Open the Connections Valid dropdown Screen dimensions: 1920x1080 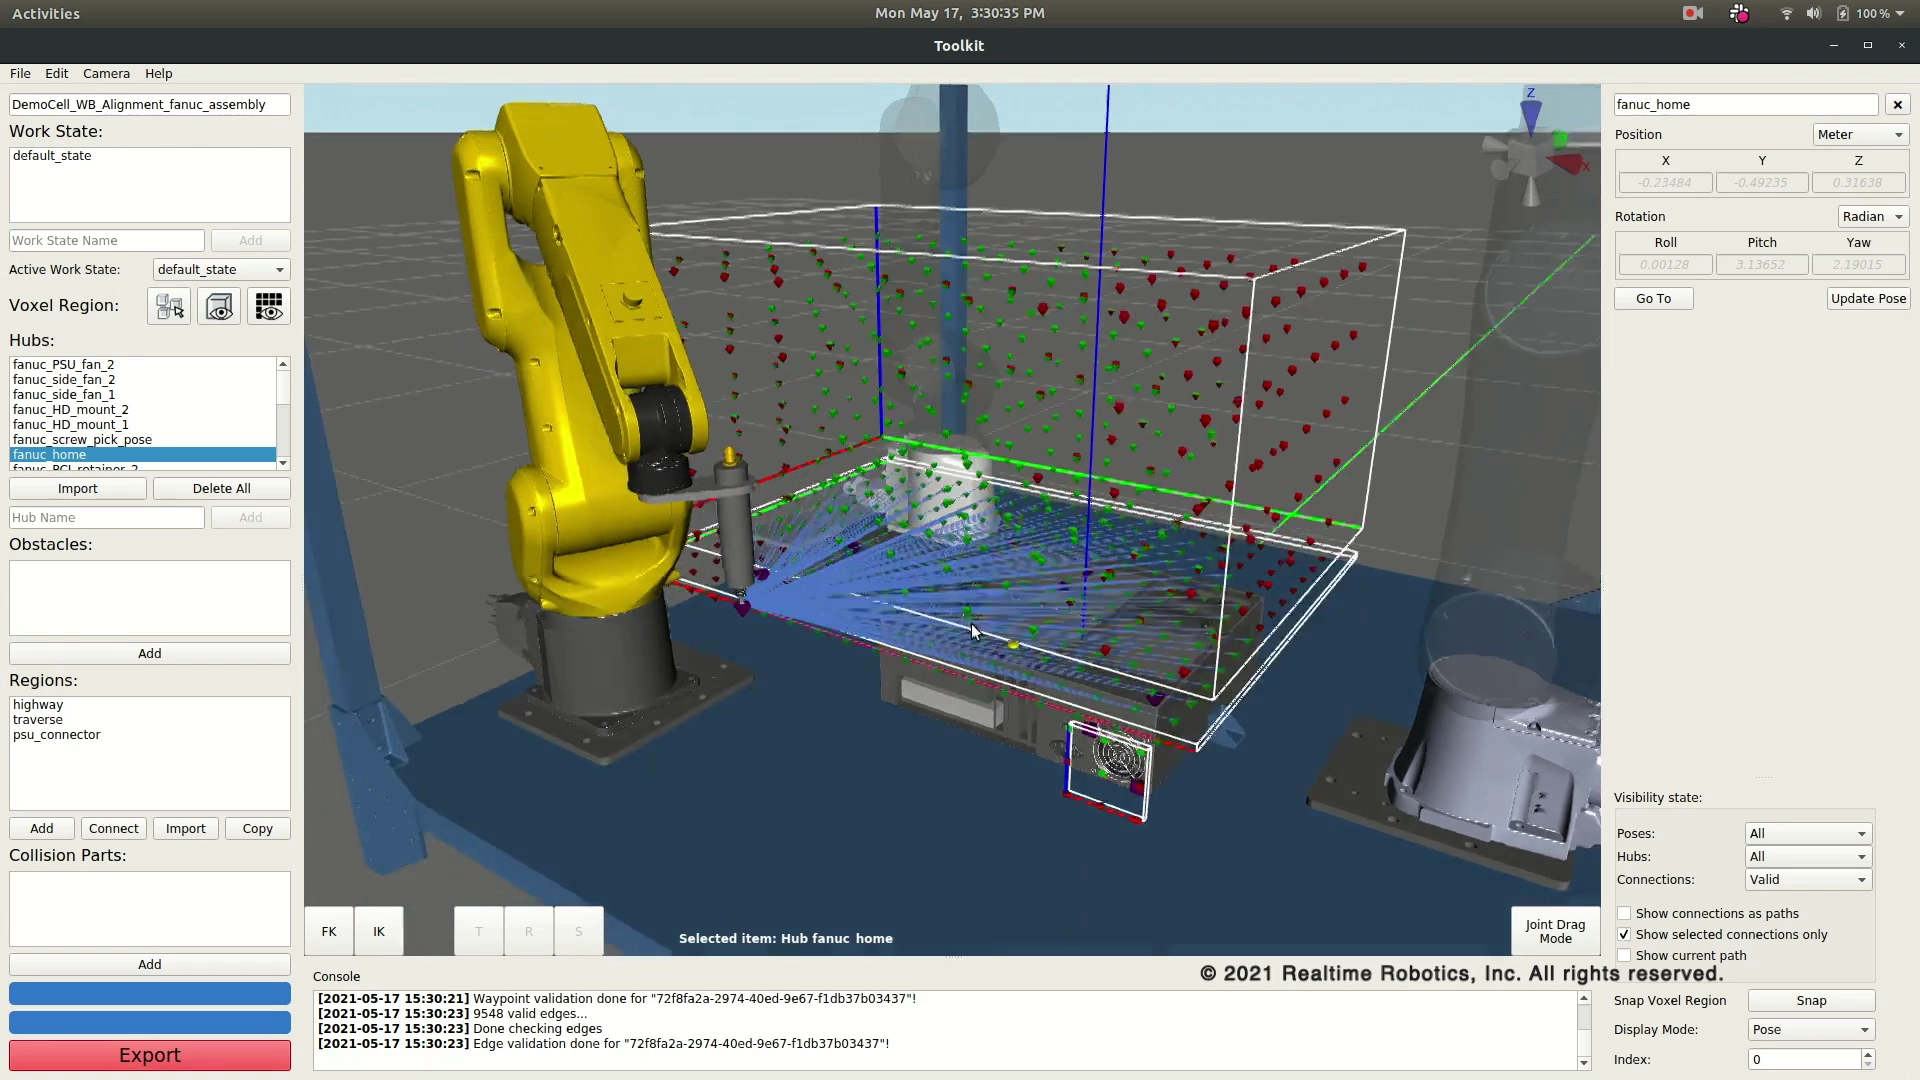coord(1808,880)
